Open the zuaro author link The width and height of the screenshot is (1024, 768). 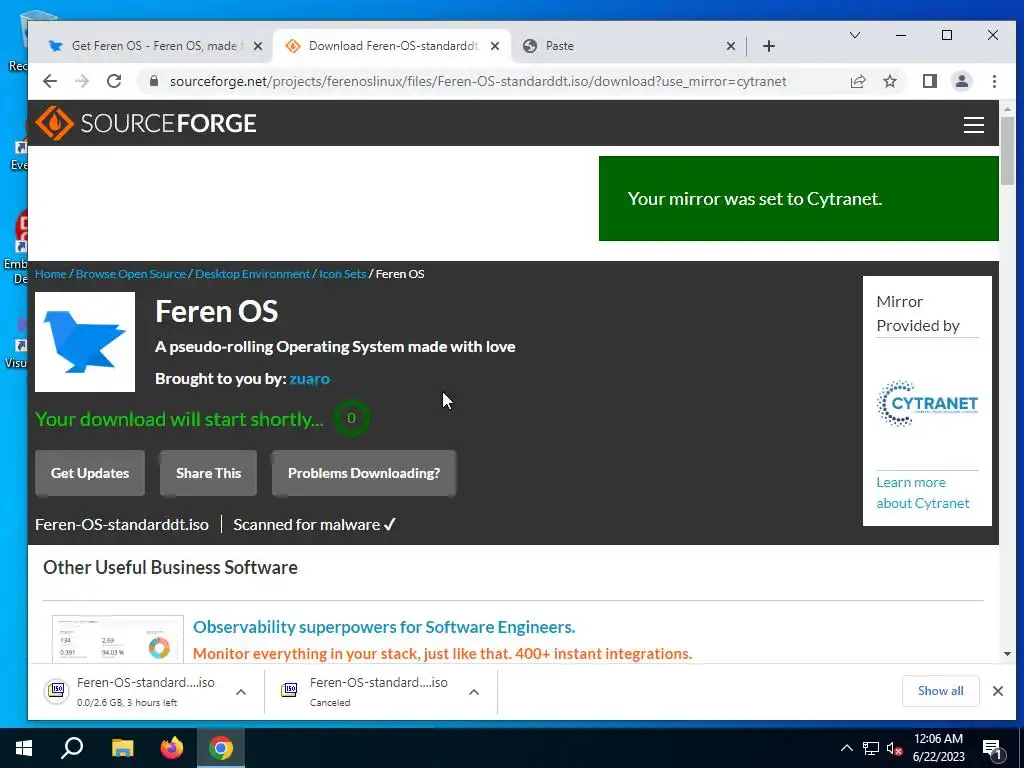click(310, 379)
